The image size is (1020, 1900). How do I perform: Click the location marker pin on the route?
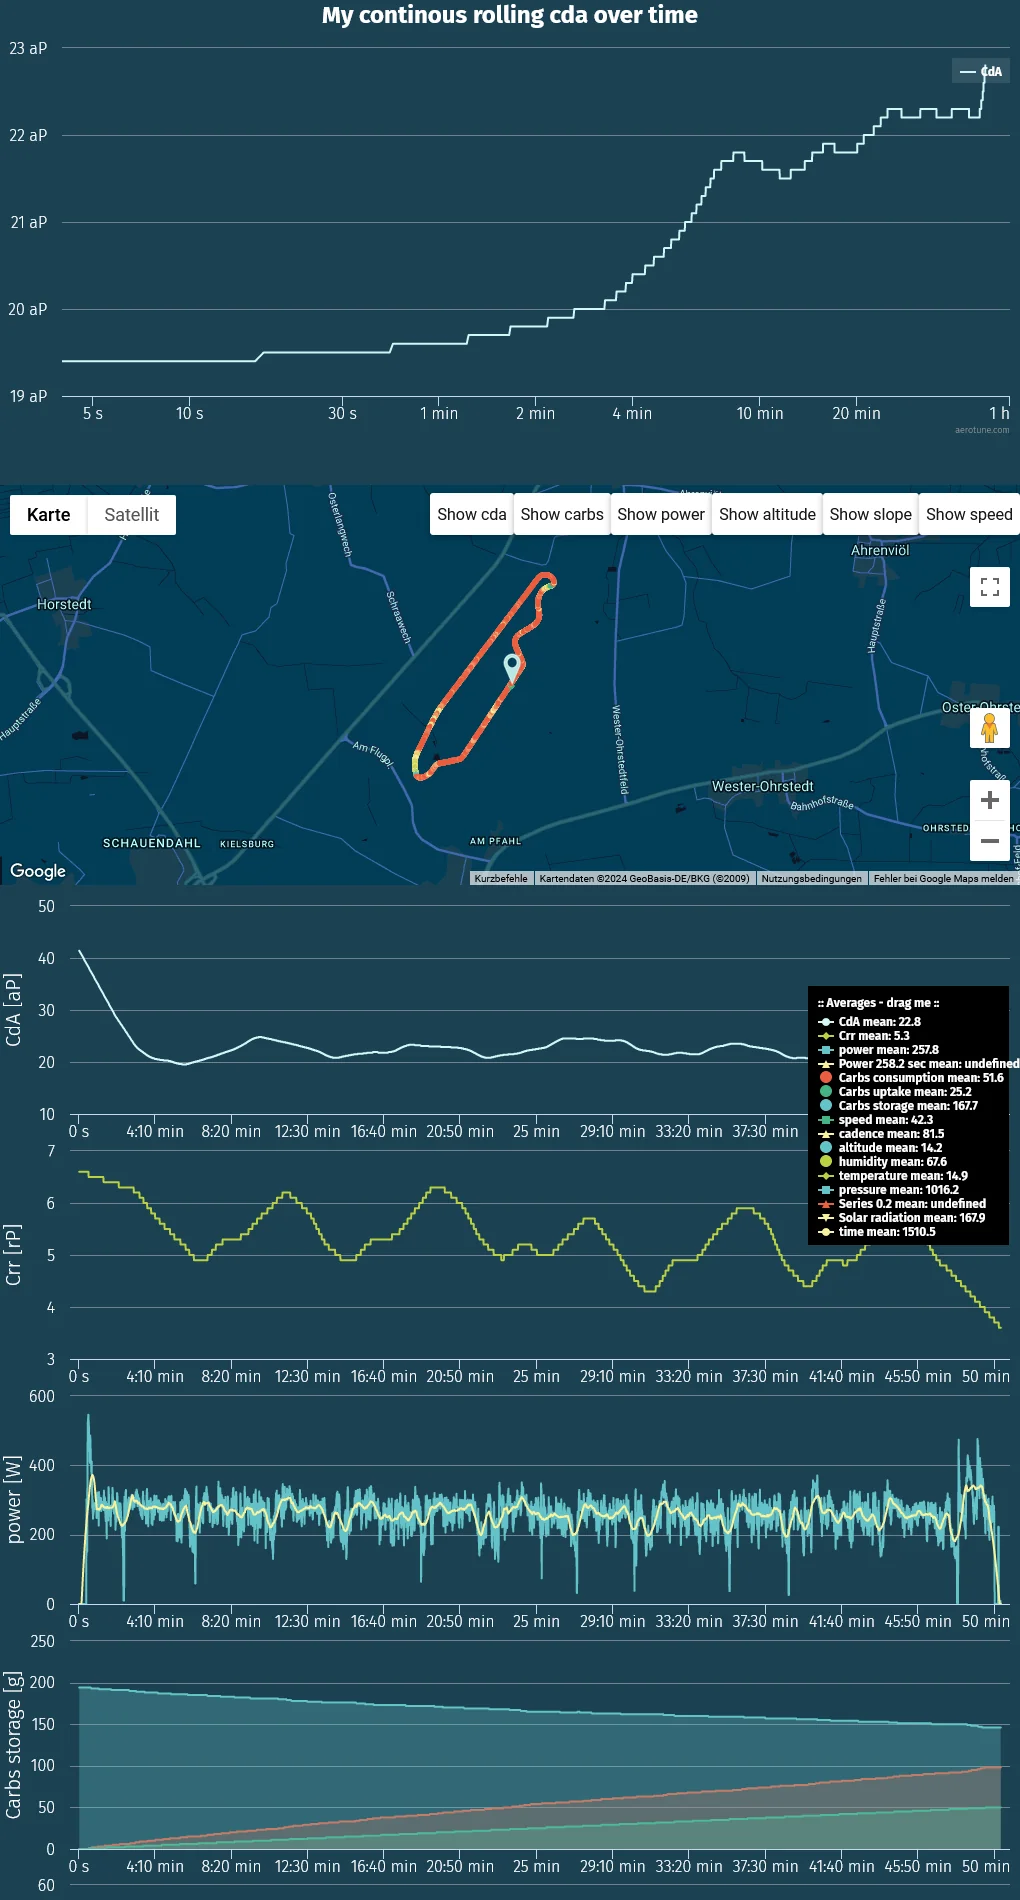point(512,666)
